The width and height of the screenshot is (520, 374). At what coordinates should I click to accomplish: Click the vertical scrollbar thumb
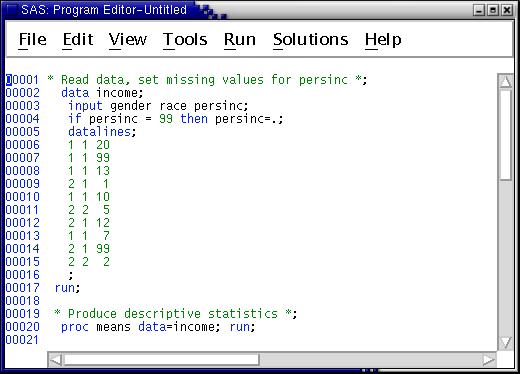tap(505, 135)
